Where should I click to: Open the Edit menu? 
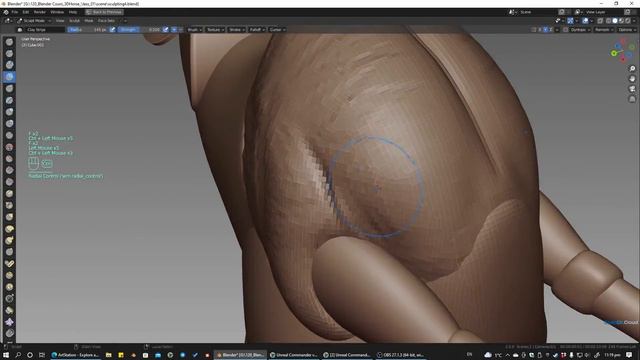click(26, 12)
